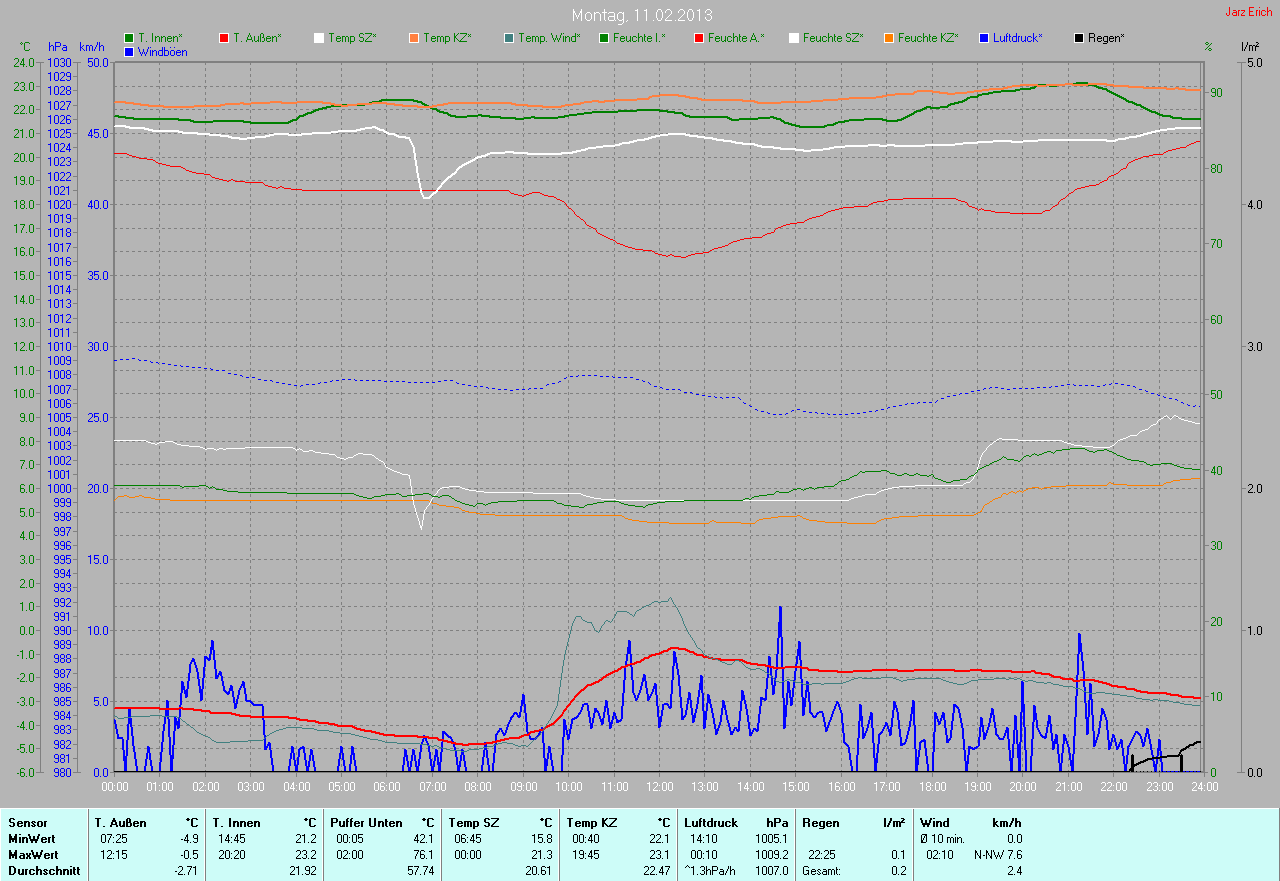
Task: Click the pressure trend "^1.3hPa/h"
Action: (x=711, y=871)
